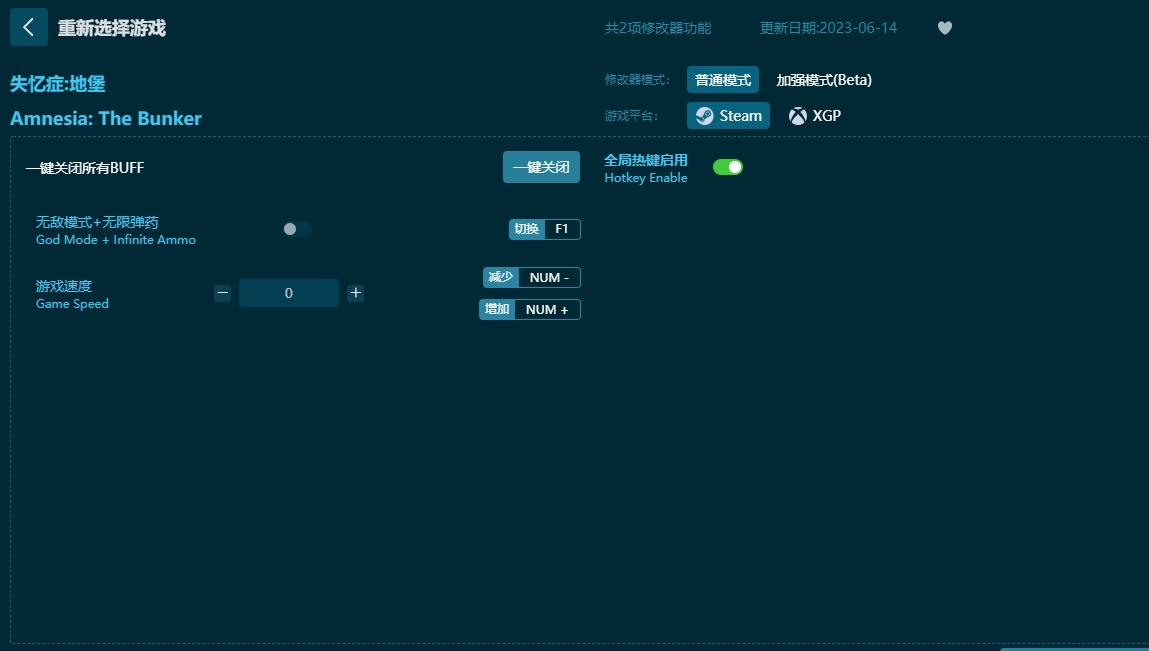Enable God Mode + Infinite Ammo toggle

(297, 229)
